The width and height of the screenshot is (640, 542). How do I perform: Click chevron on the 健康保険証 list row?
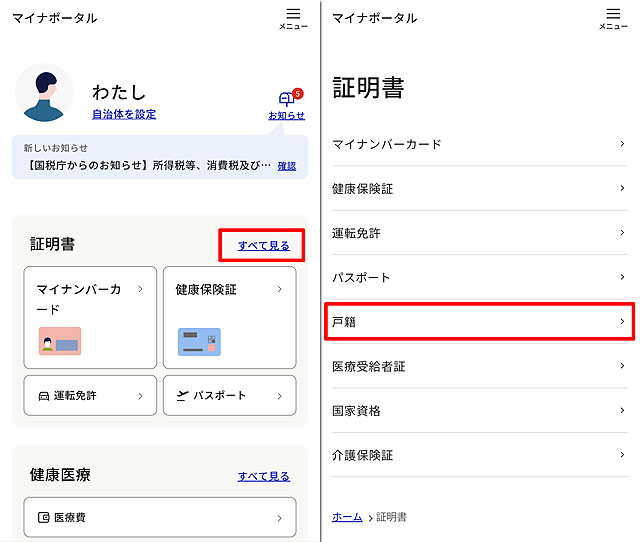622,188
